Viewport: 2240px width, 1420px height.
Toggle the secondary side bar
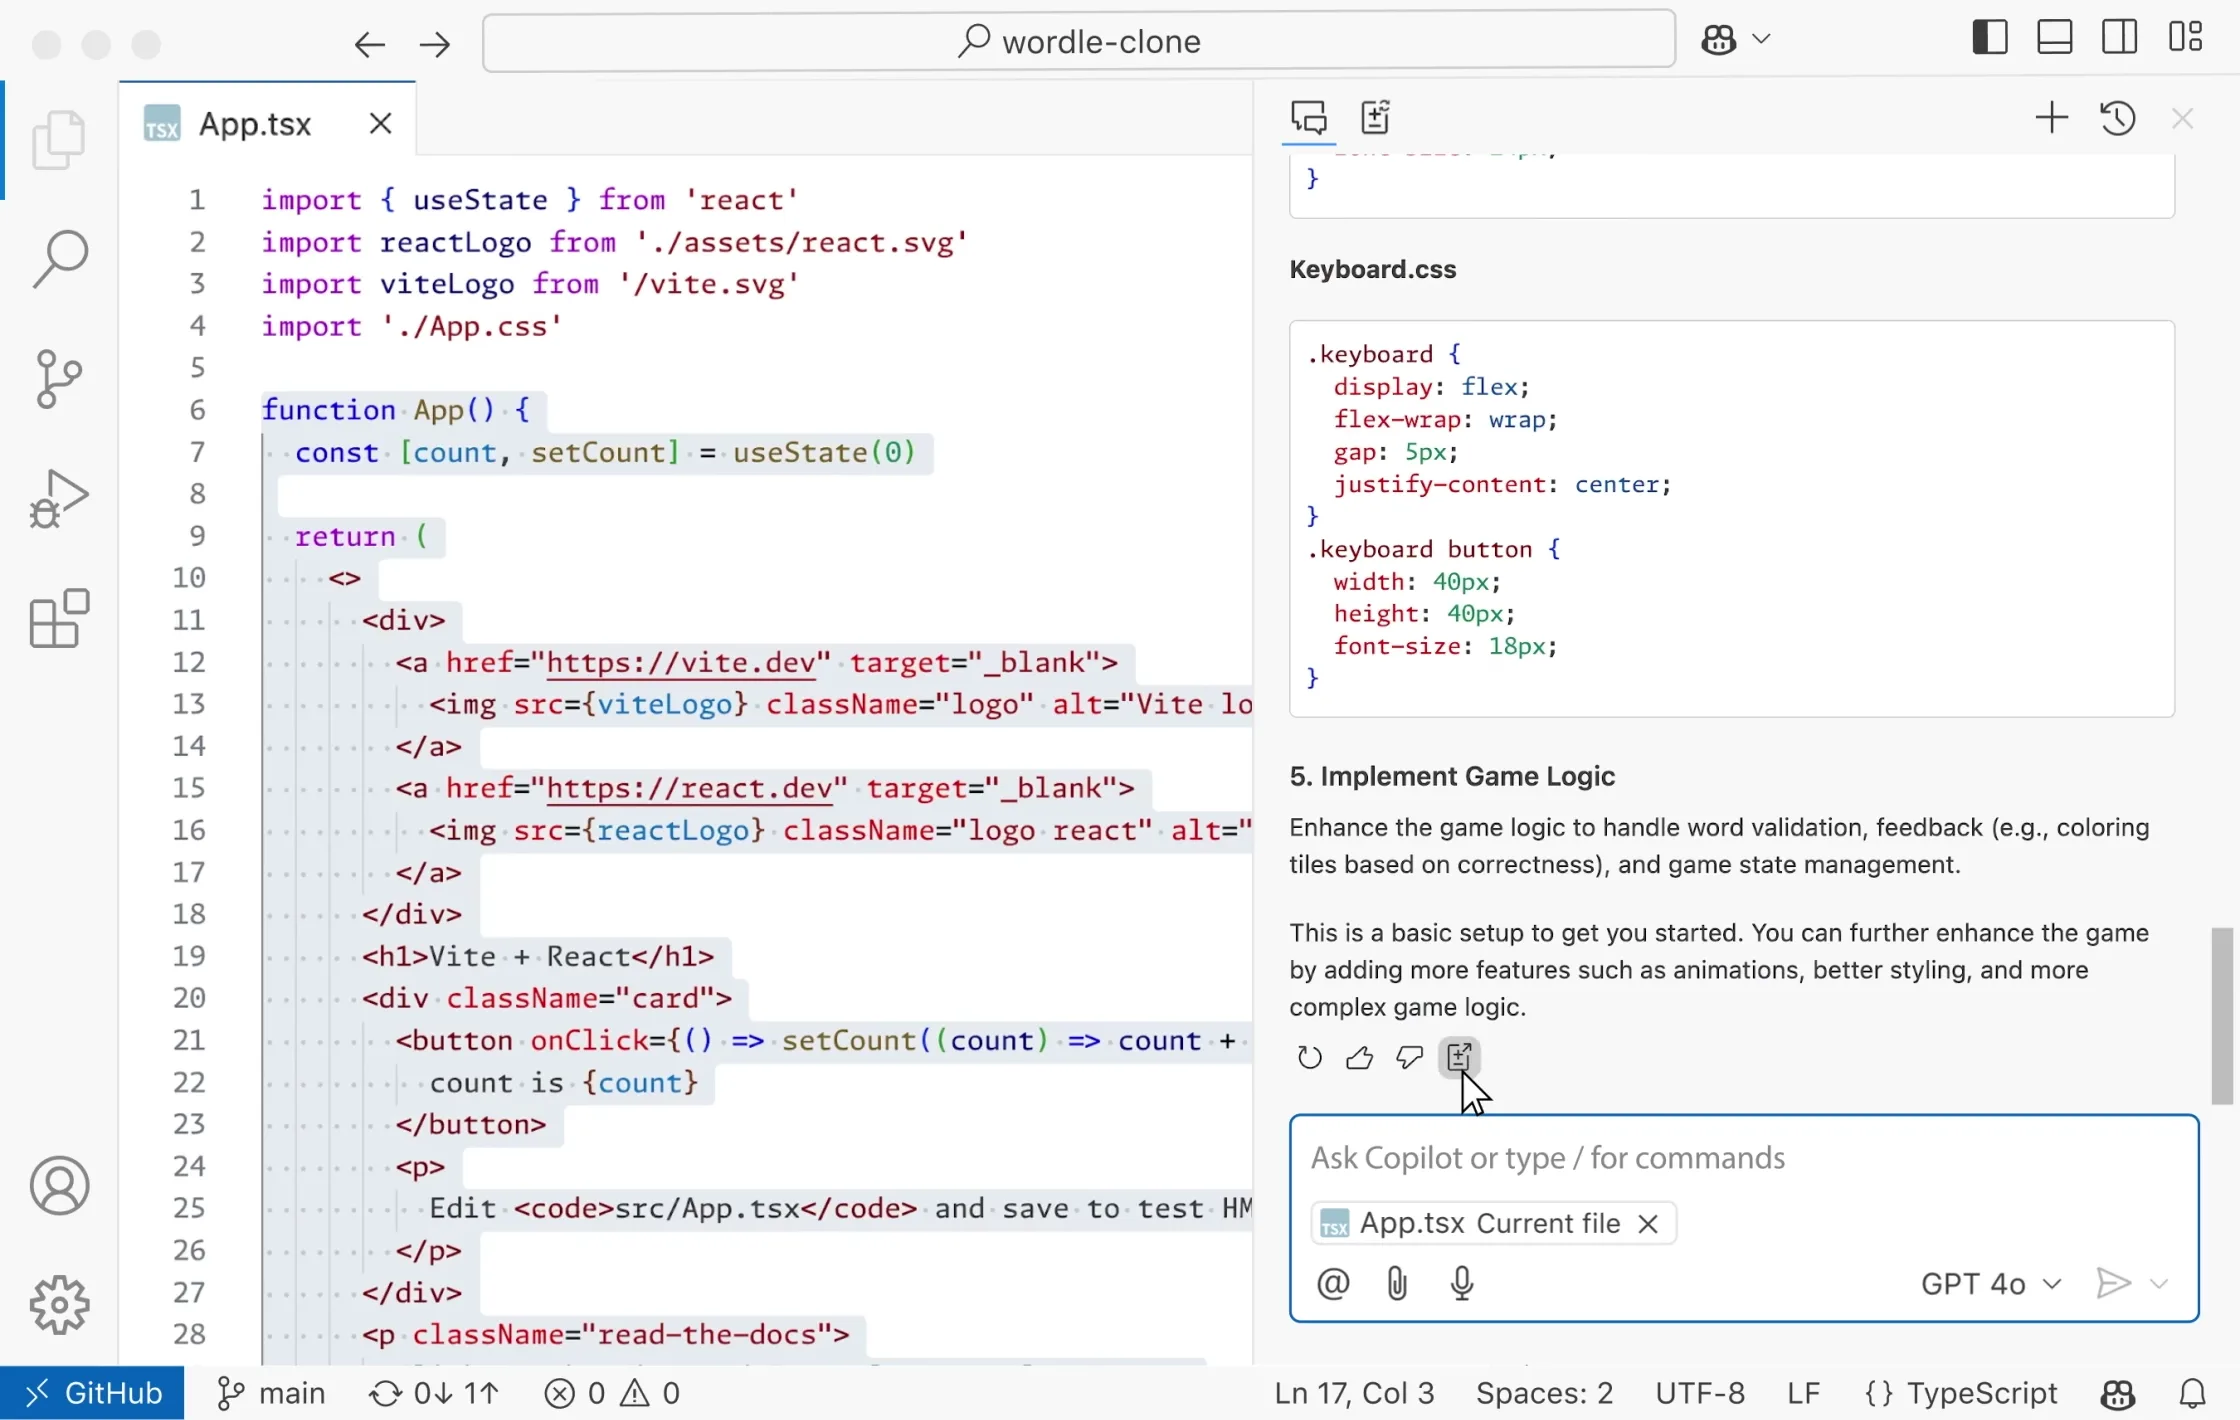click(2119, 38)
